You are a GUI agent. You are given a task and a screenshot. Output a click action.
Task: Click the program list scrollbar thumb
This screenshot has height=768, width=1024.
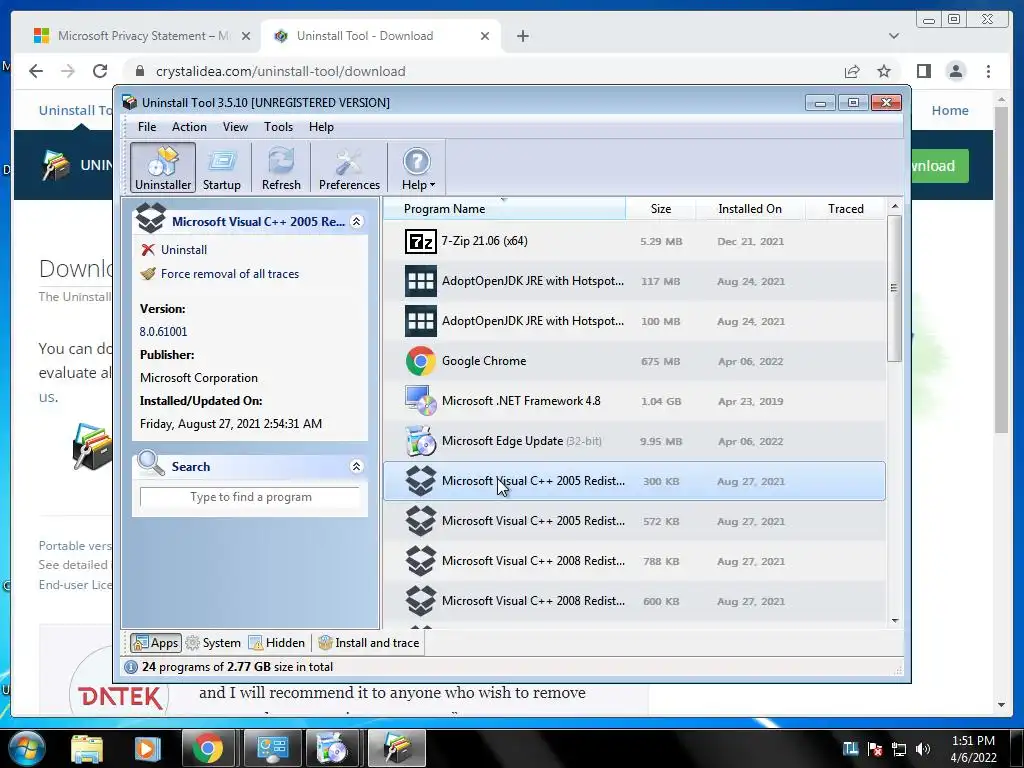(x=895, y=287)
